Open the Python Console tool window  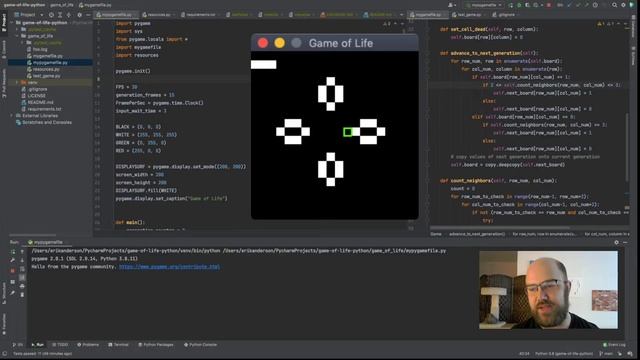coord(200,345)
